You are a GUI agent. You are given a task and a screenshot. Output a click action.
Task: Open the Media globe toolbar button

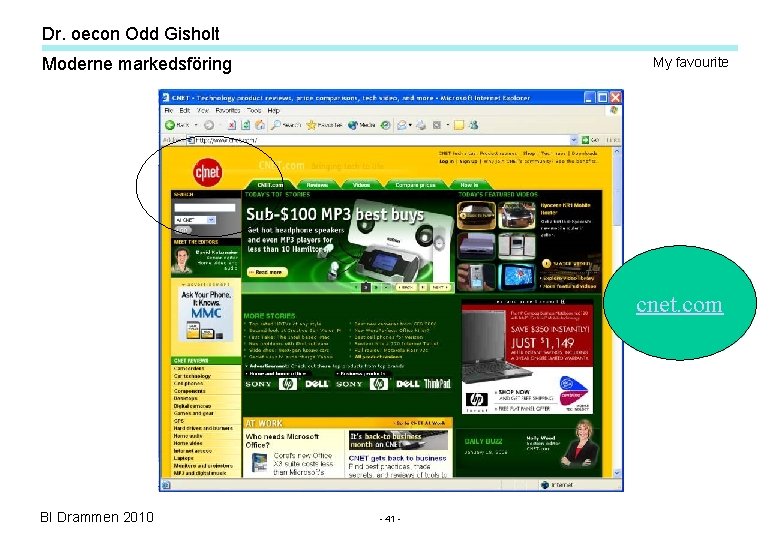point(361,125)
